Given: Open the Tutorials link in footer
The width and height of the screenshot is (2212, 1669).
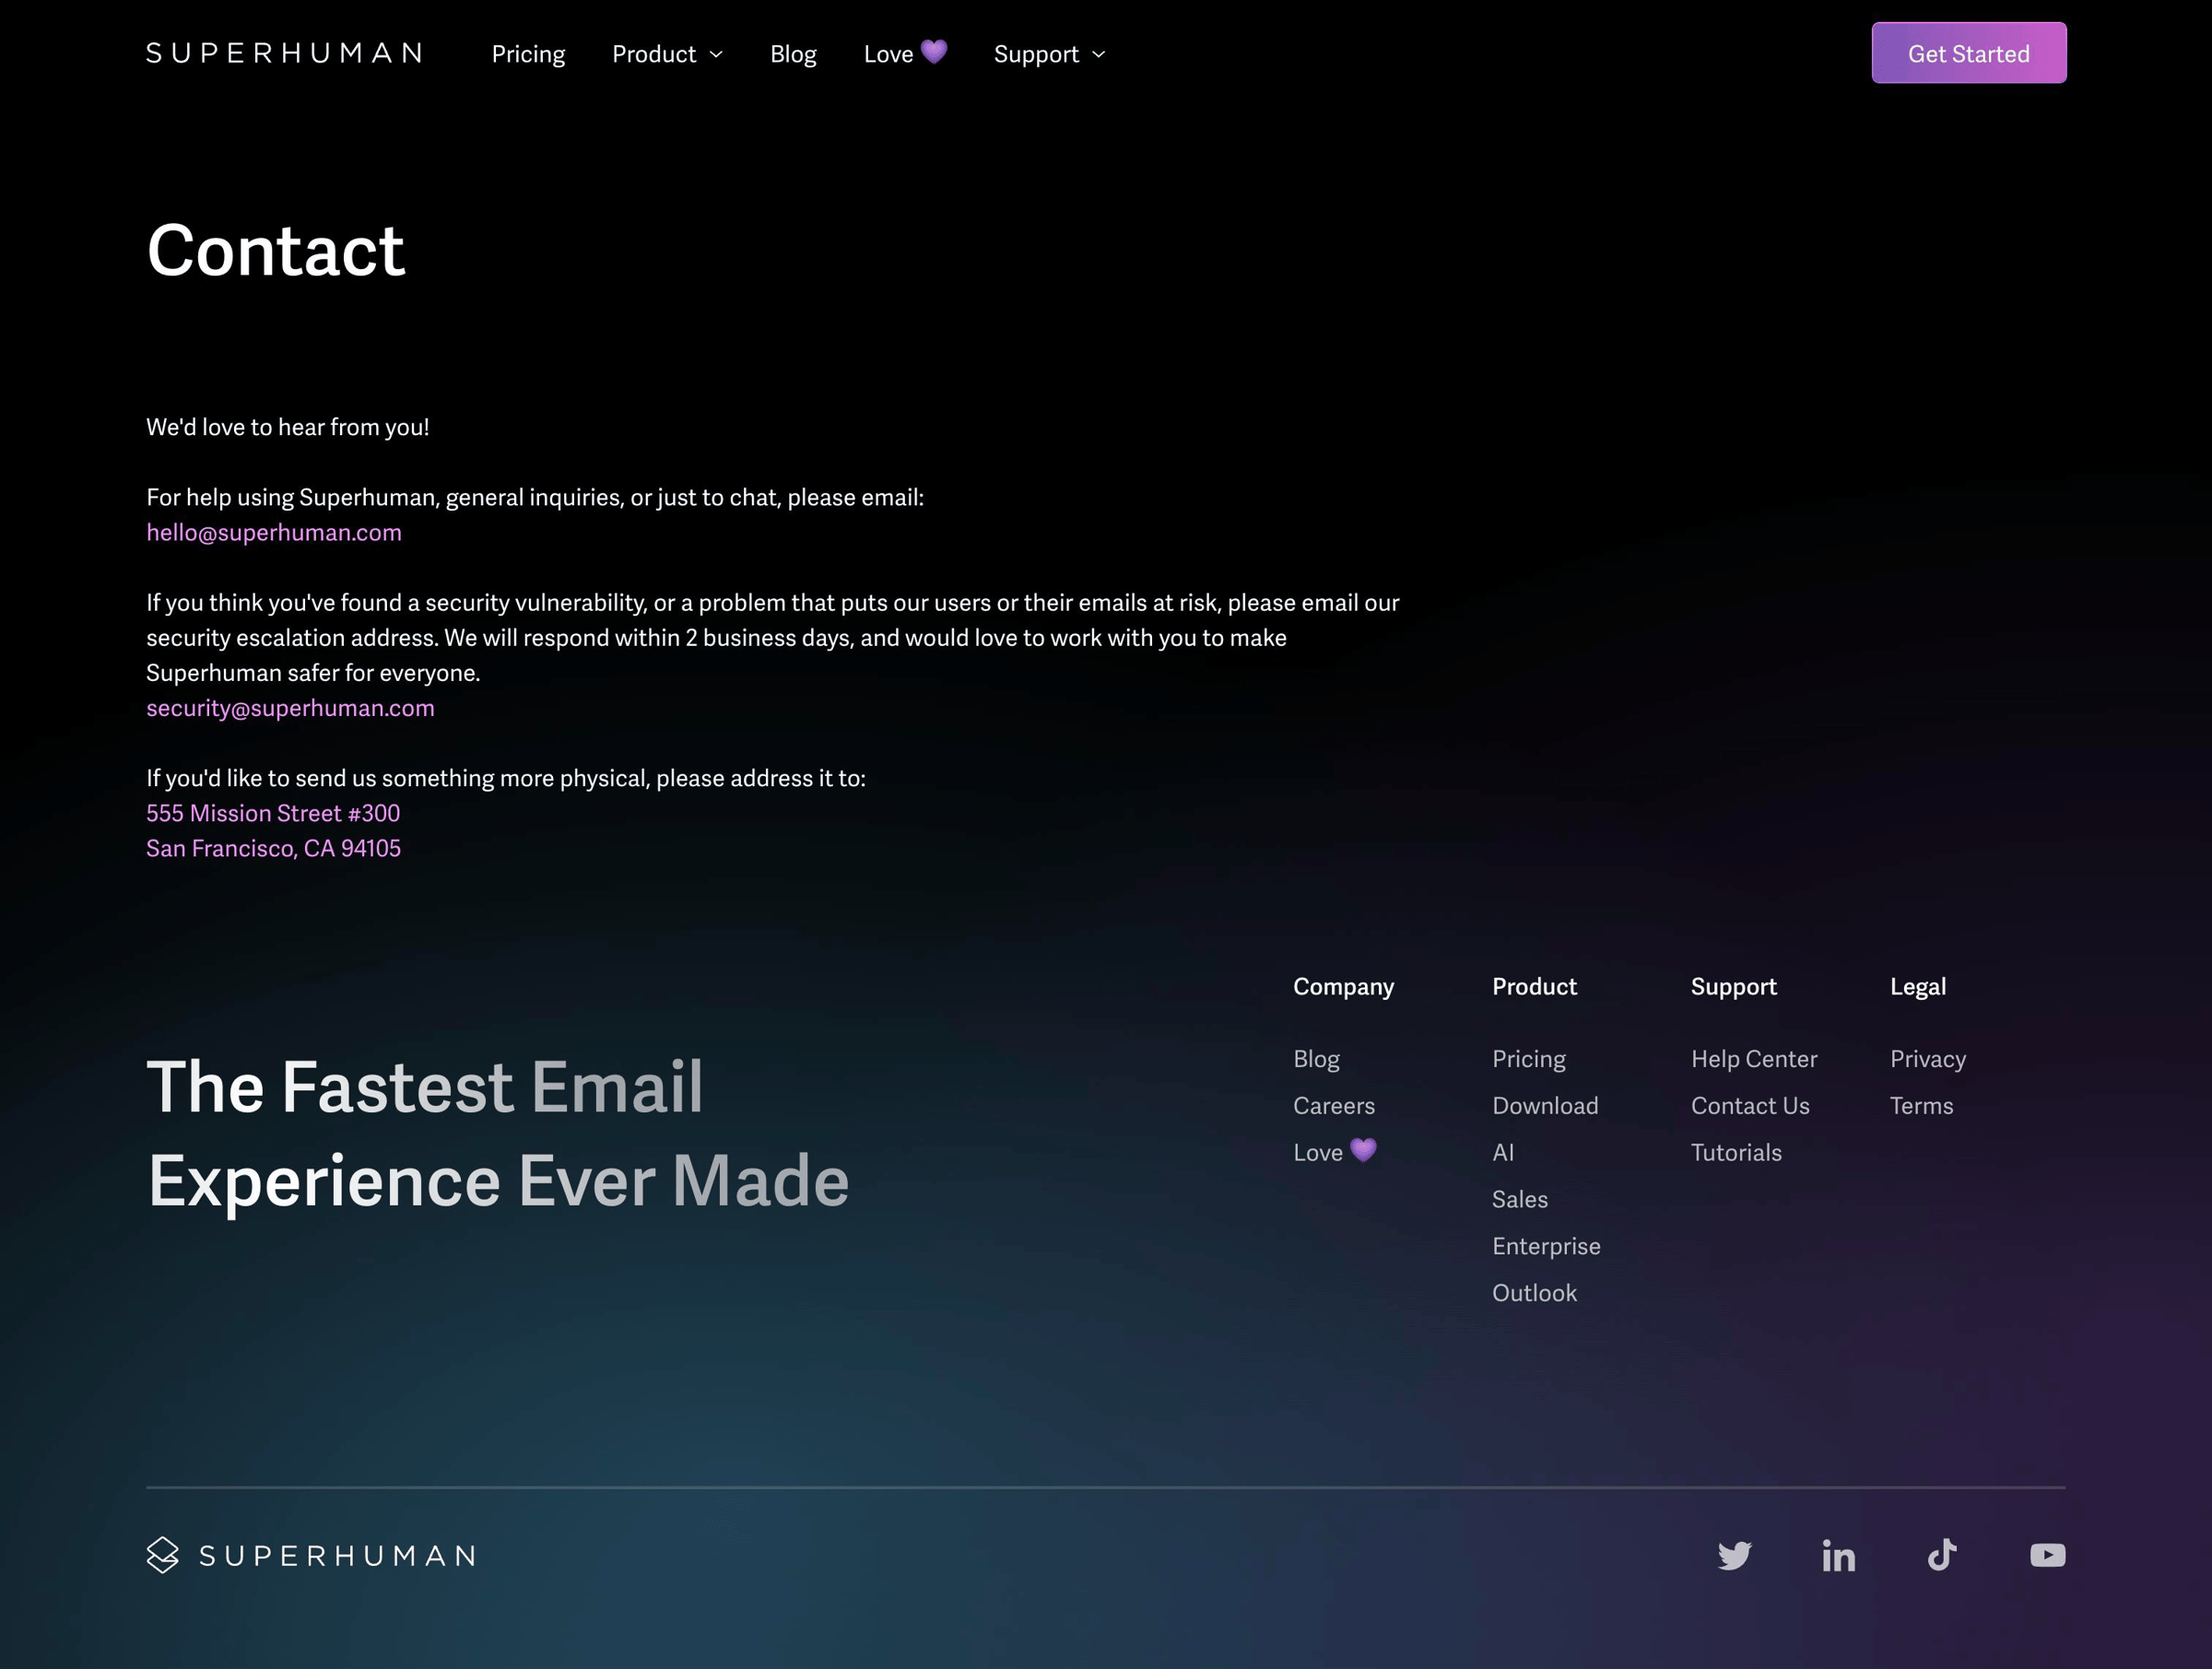Looking at the screenshot, I should click(x=1735, y=1153).
